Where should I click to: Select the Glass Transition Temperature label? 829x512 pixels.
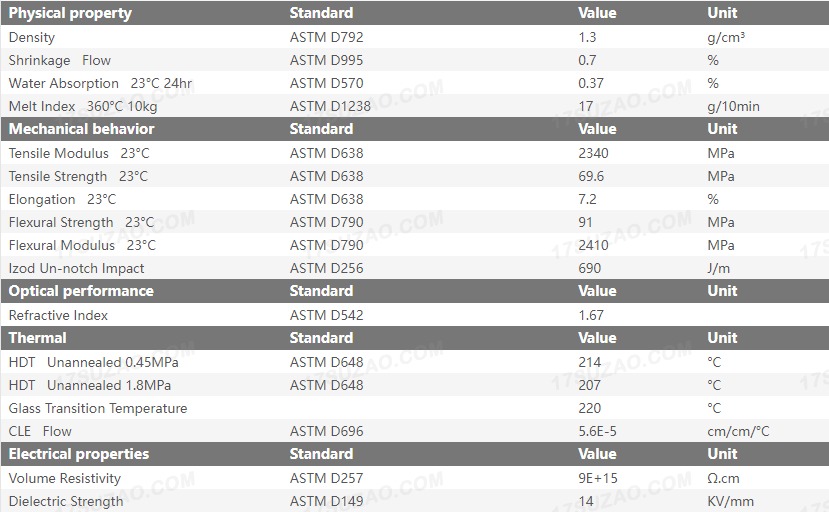(x=98, y=408)
